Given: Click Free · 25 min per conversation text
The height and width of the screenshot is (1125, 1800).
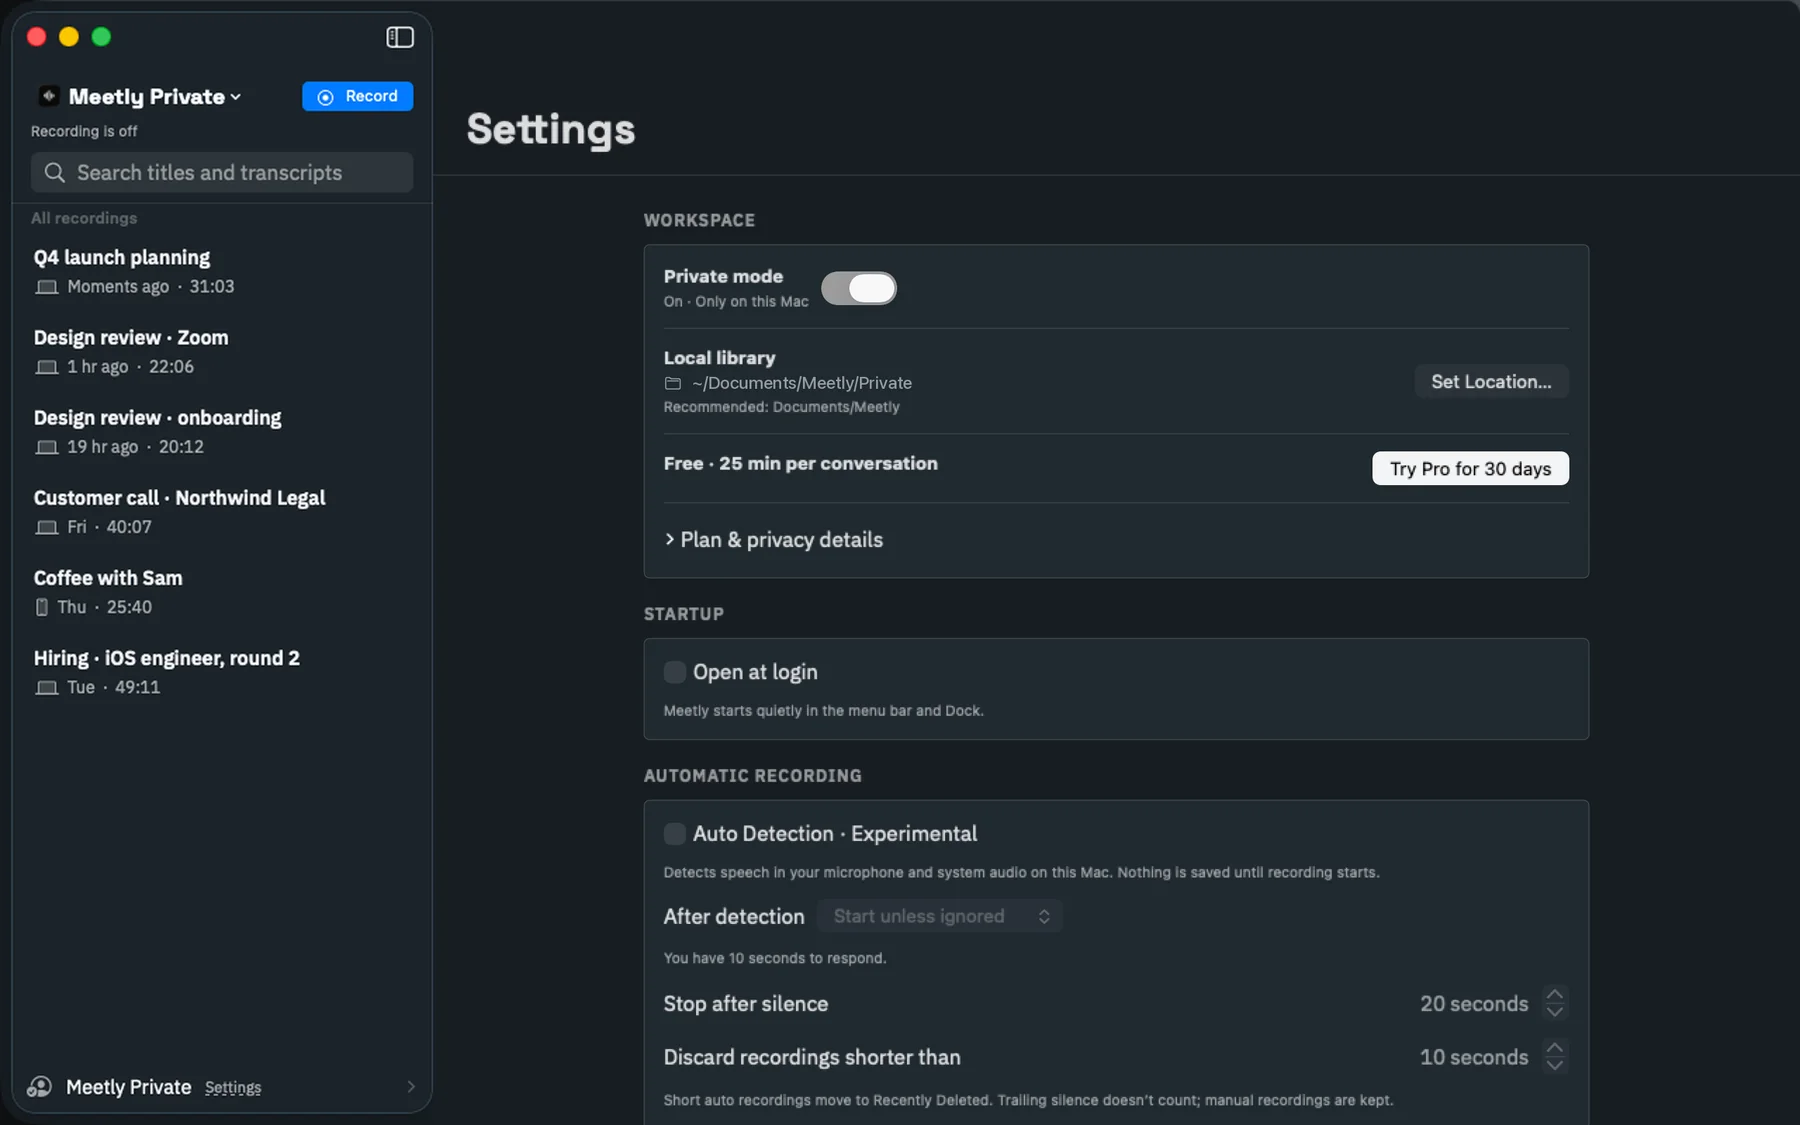Looking at the screenshot, I should (801, 464).
